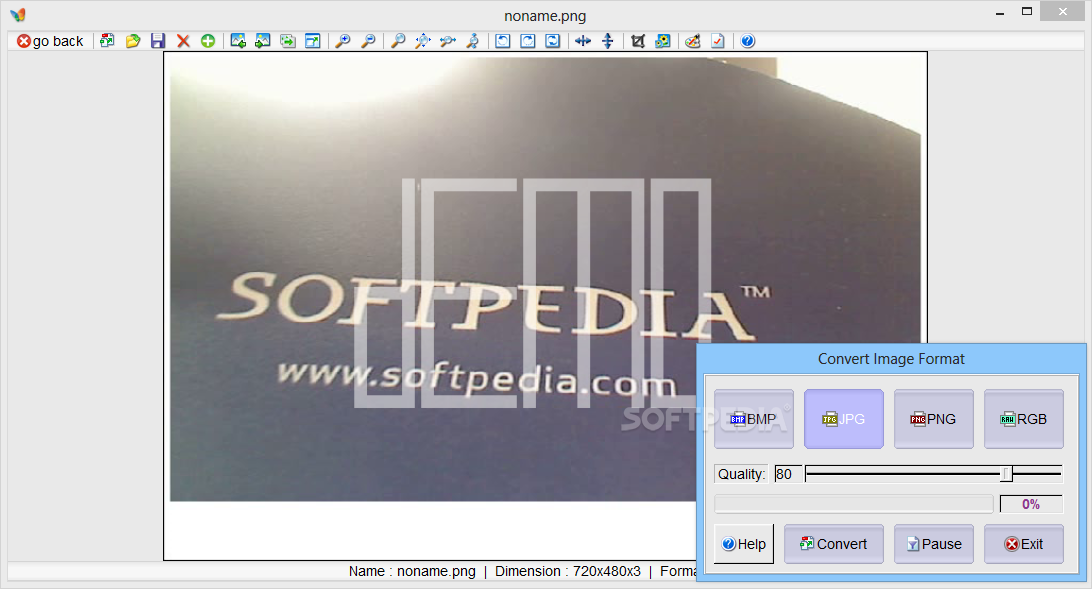Click the go back button
The height and width of the screenshot is (589, 1092).
pos(50,41)
